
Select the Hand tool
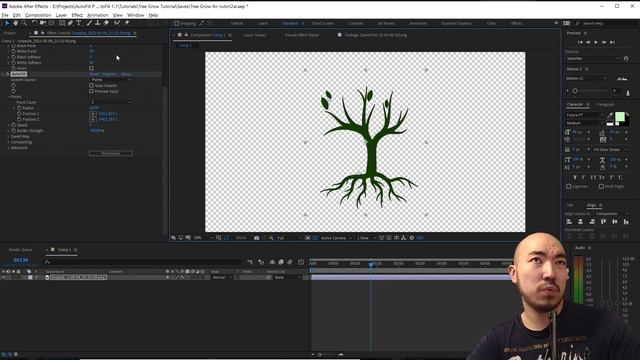[x=16, y=23]
